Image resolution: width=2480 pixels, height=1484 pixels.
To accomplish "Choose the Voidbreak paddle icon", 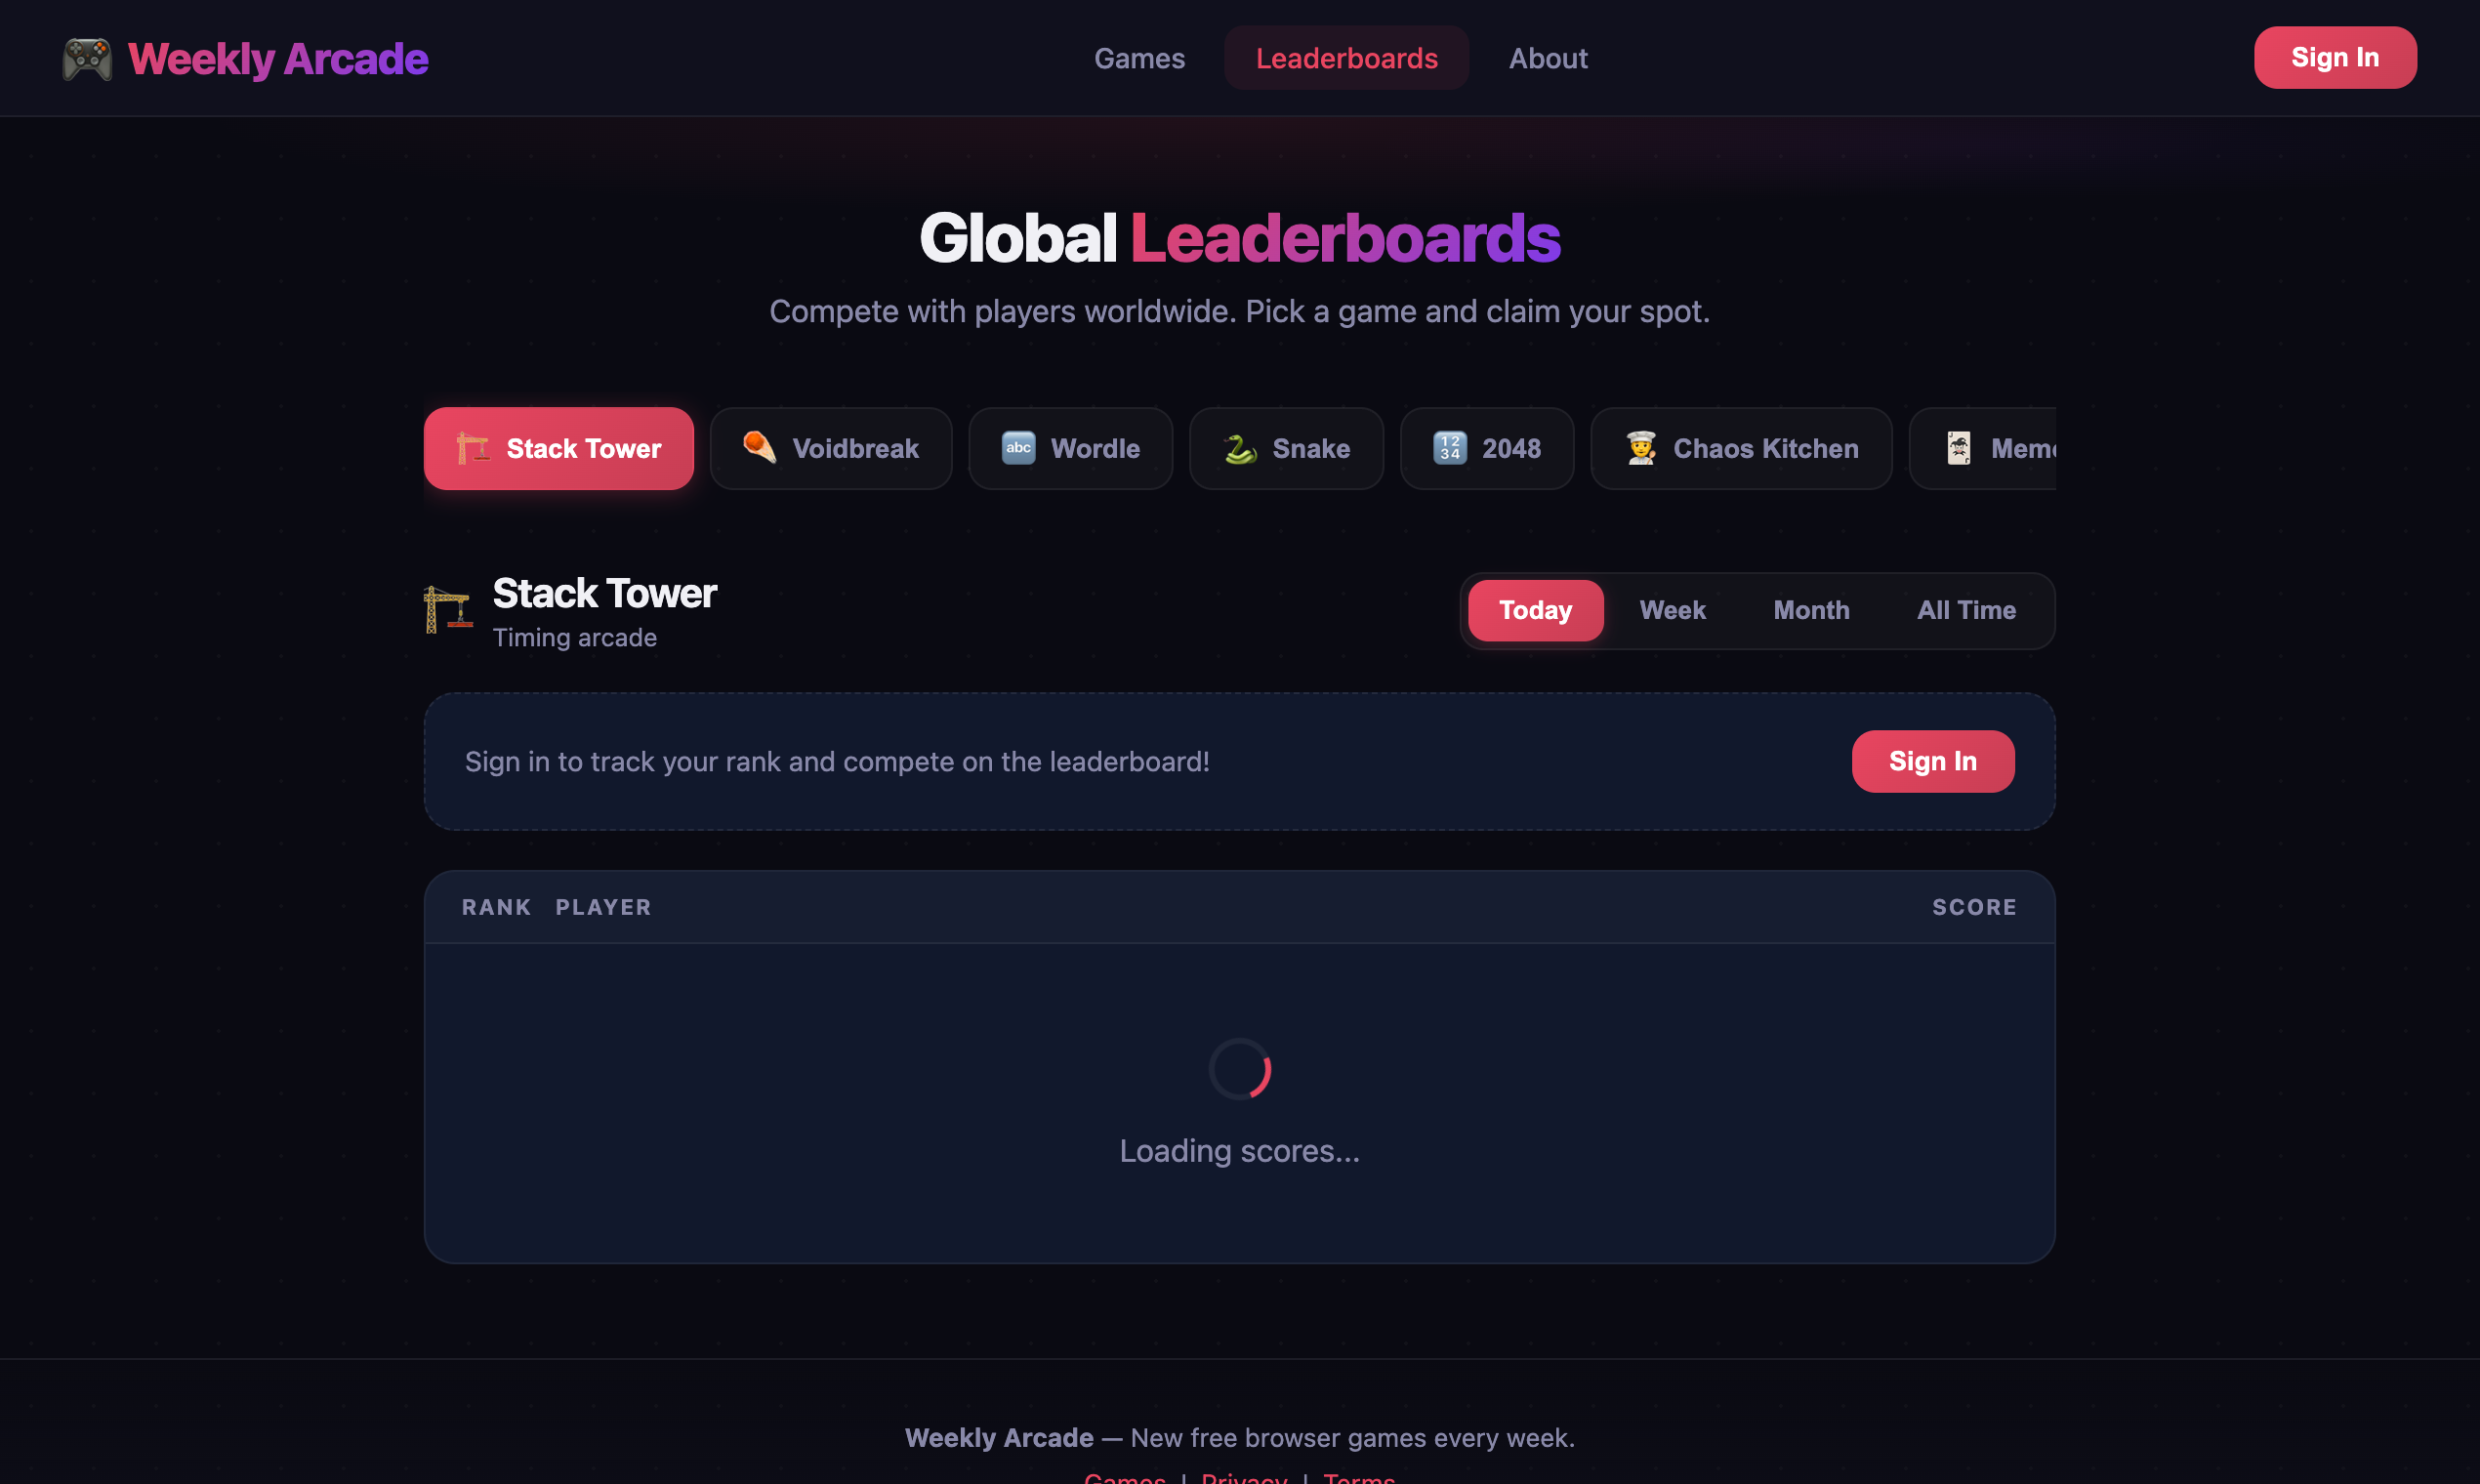I will pyautogui.click(x=760, y=447).
